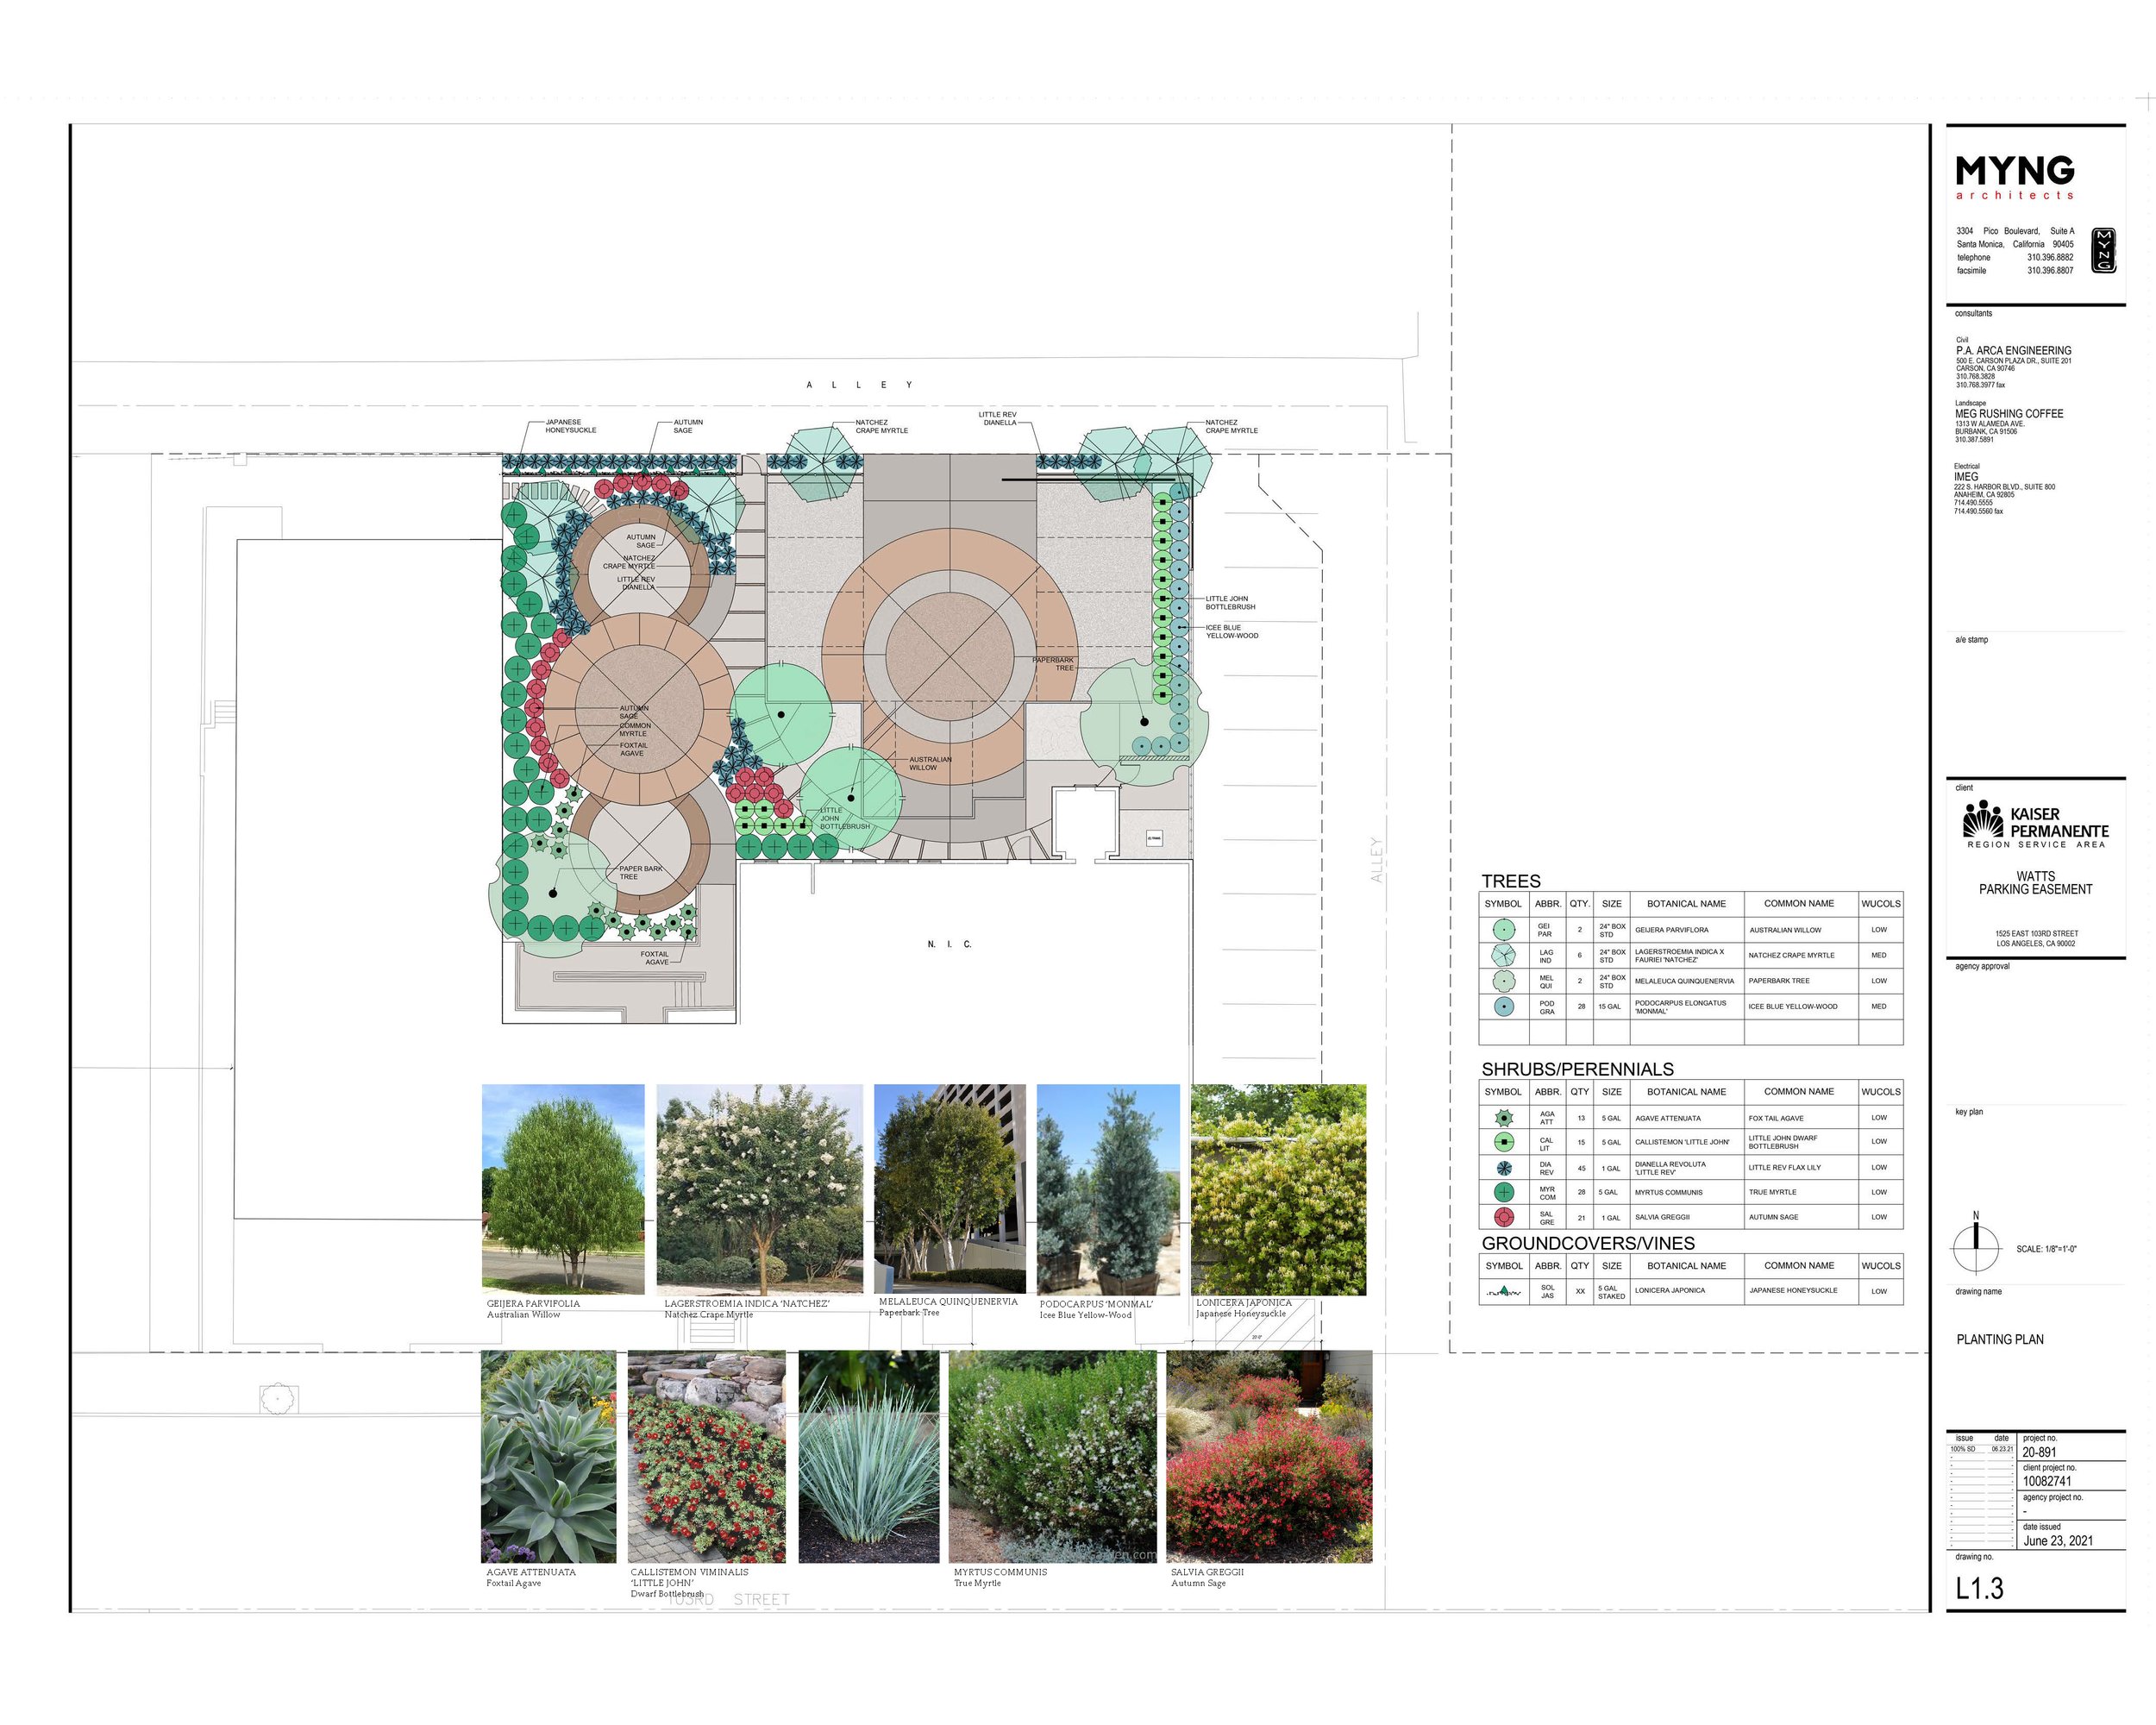The height and width of the screenshot is (1725, 2156).
Task: Open the Melaleuca Quinquenervia paperbark photo
Action: (x=950, y=1188)
